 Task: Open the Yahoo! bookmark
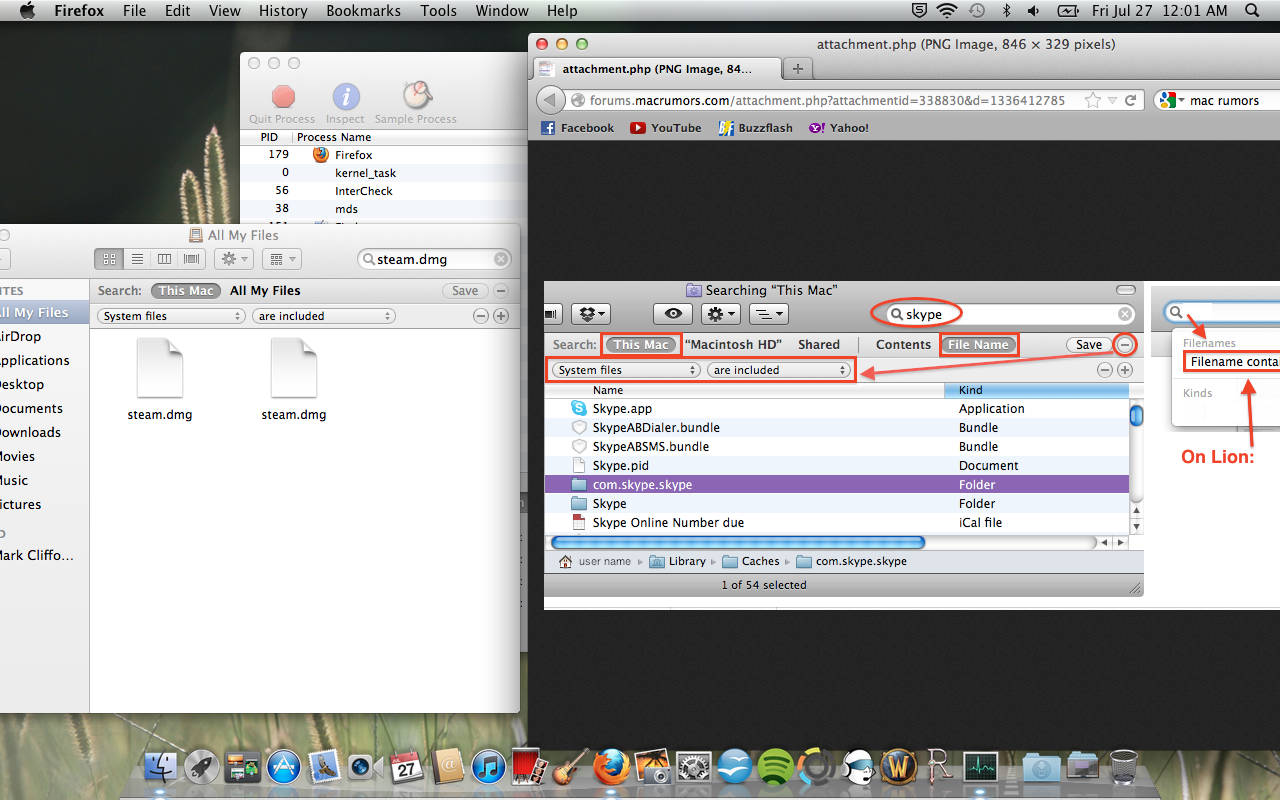click(839, 128)
